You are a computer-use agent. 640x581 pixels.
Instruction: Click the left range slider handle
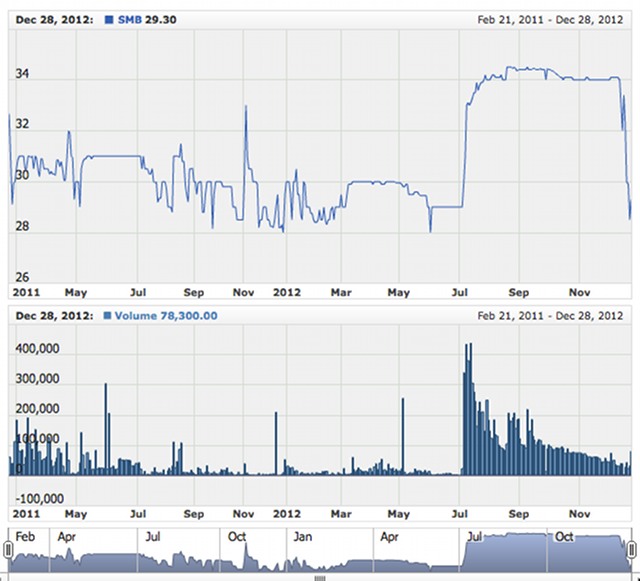[8, 550]
